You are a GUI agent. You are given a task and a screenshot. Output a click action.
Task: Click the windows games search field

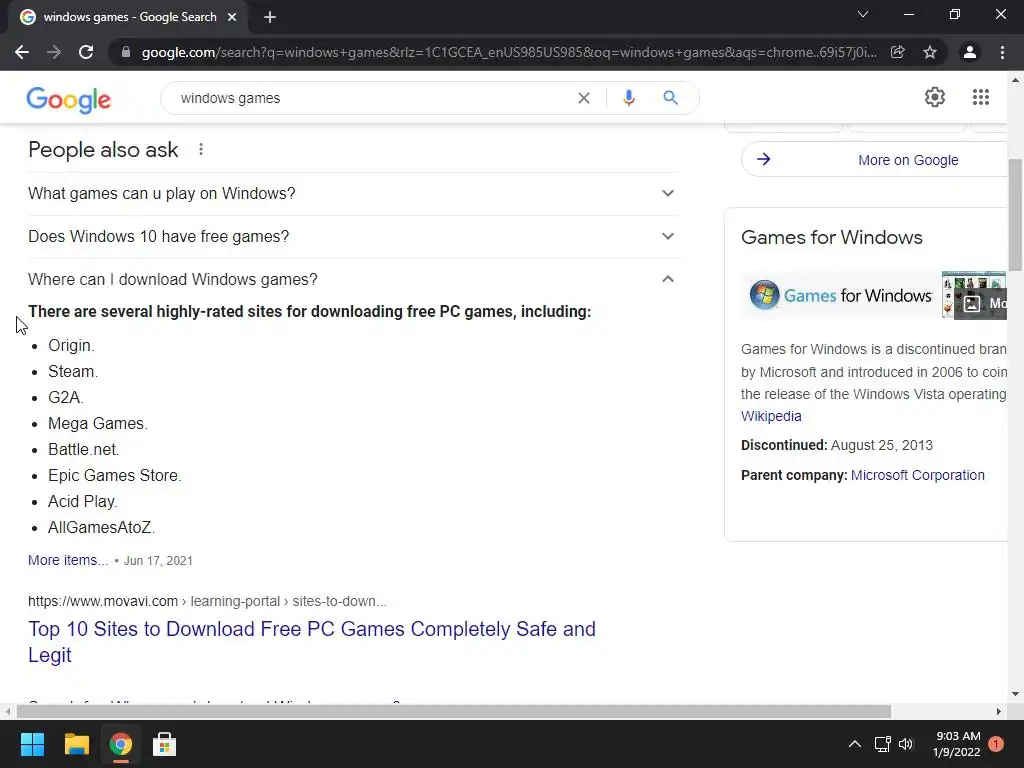point(372,98)
